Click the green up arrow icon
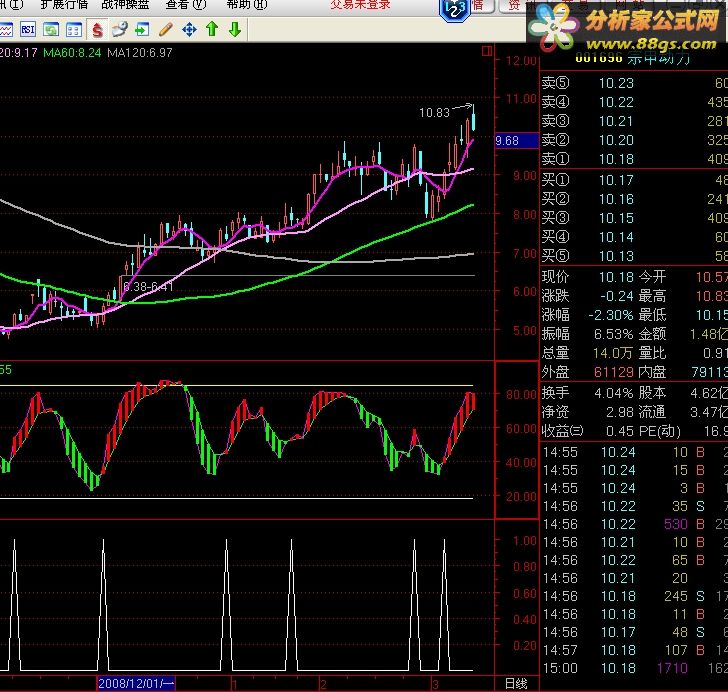 (212, 29)
